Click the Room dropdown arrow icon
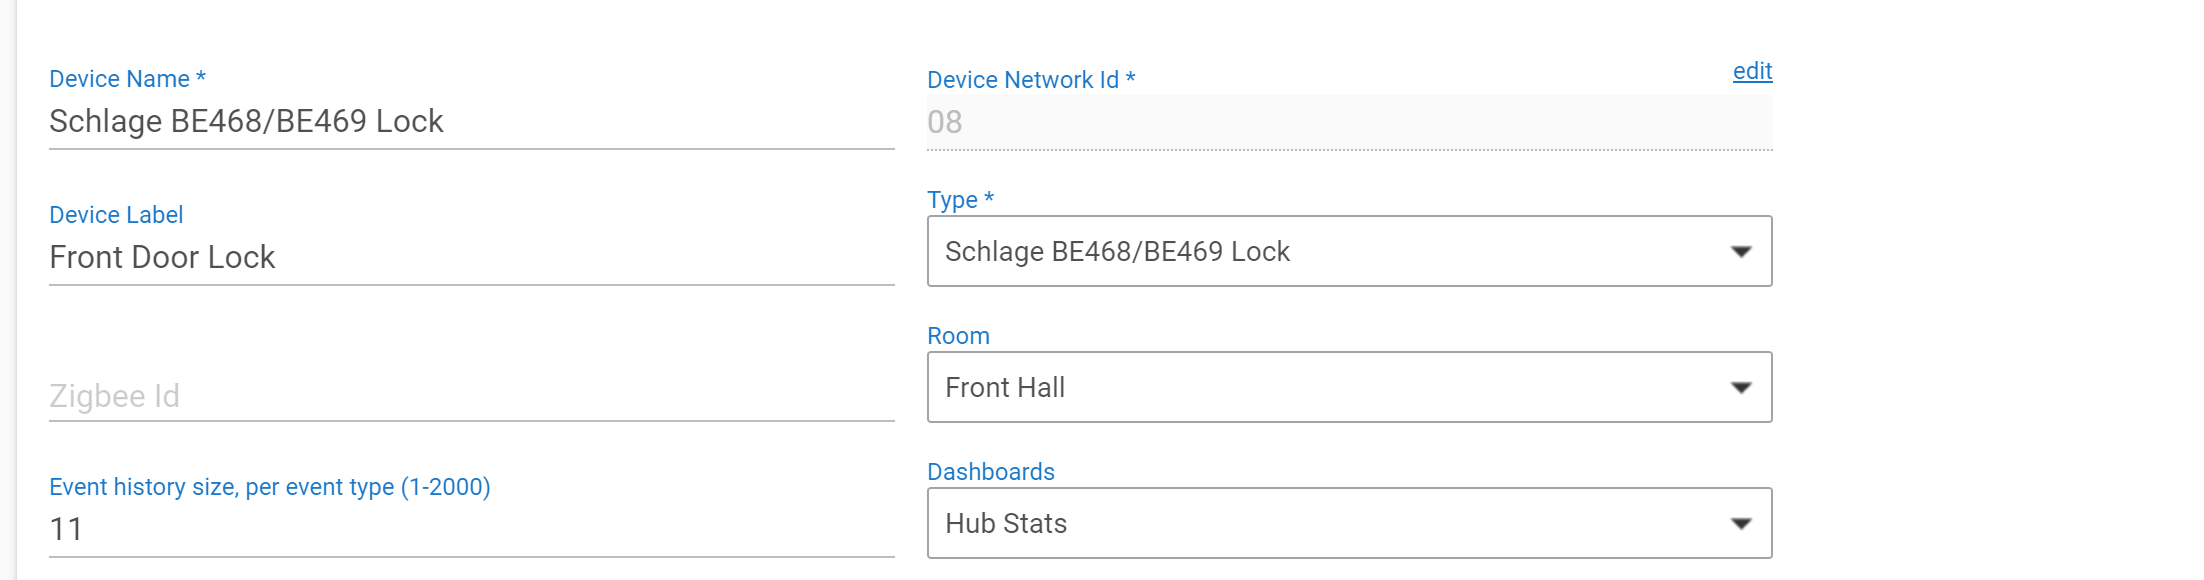 pyautogui.click(x=1741, y=388)
